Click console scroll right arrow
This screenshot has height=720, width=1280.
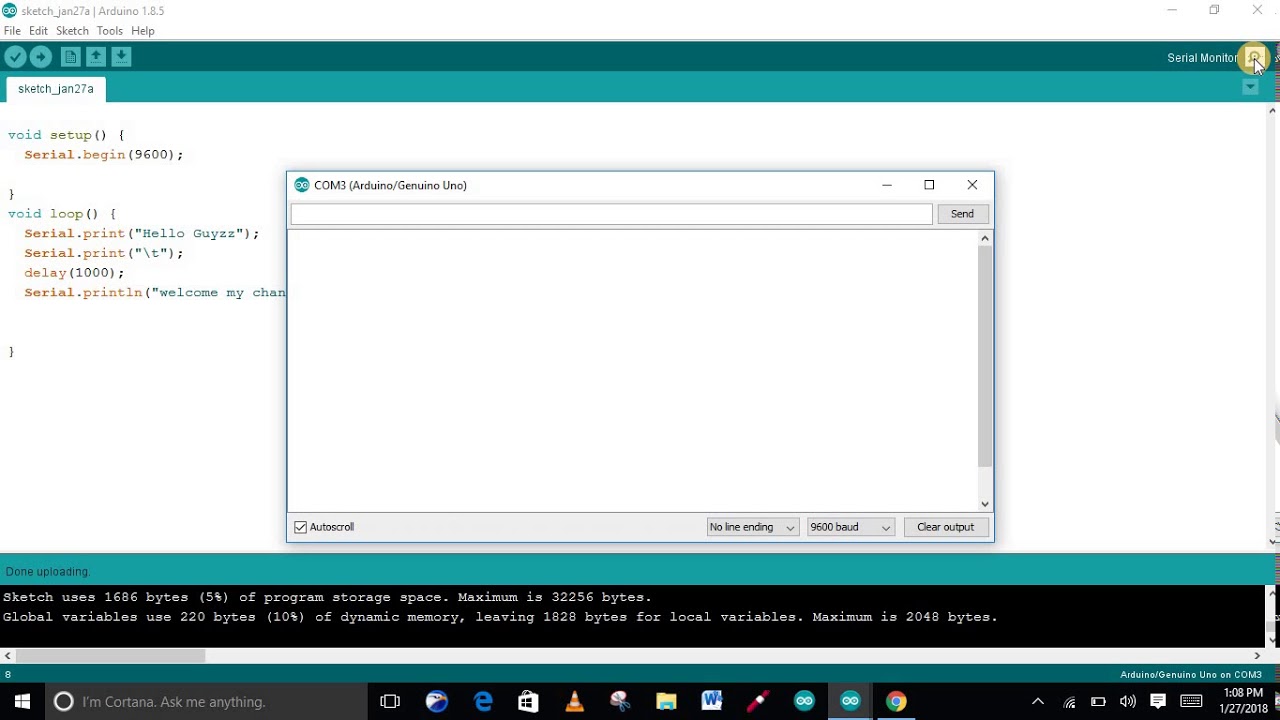[1257, 656]
